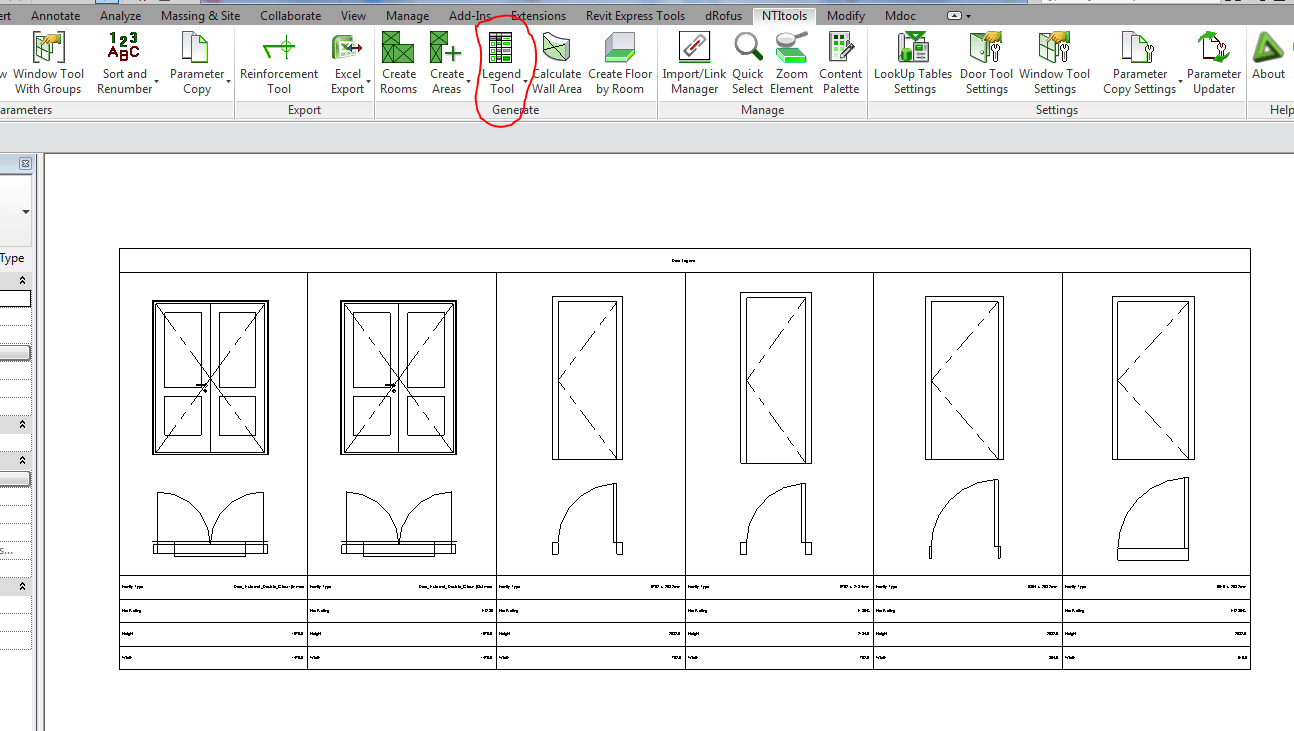The image size is (1294, 731).
Task: Switch to the Manage ribbon tab
Action: pos(407,15)
